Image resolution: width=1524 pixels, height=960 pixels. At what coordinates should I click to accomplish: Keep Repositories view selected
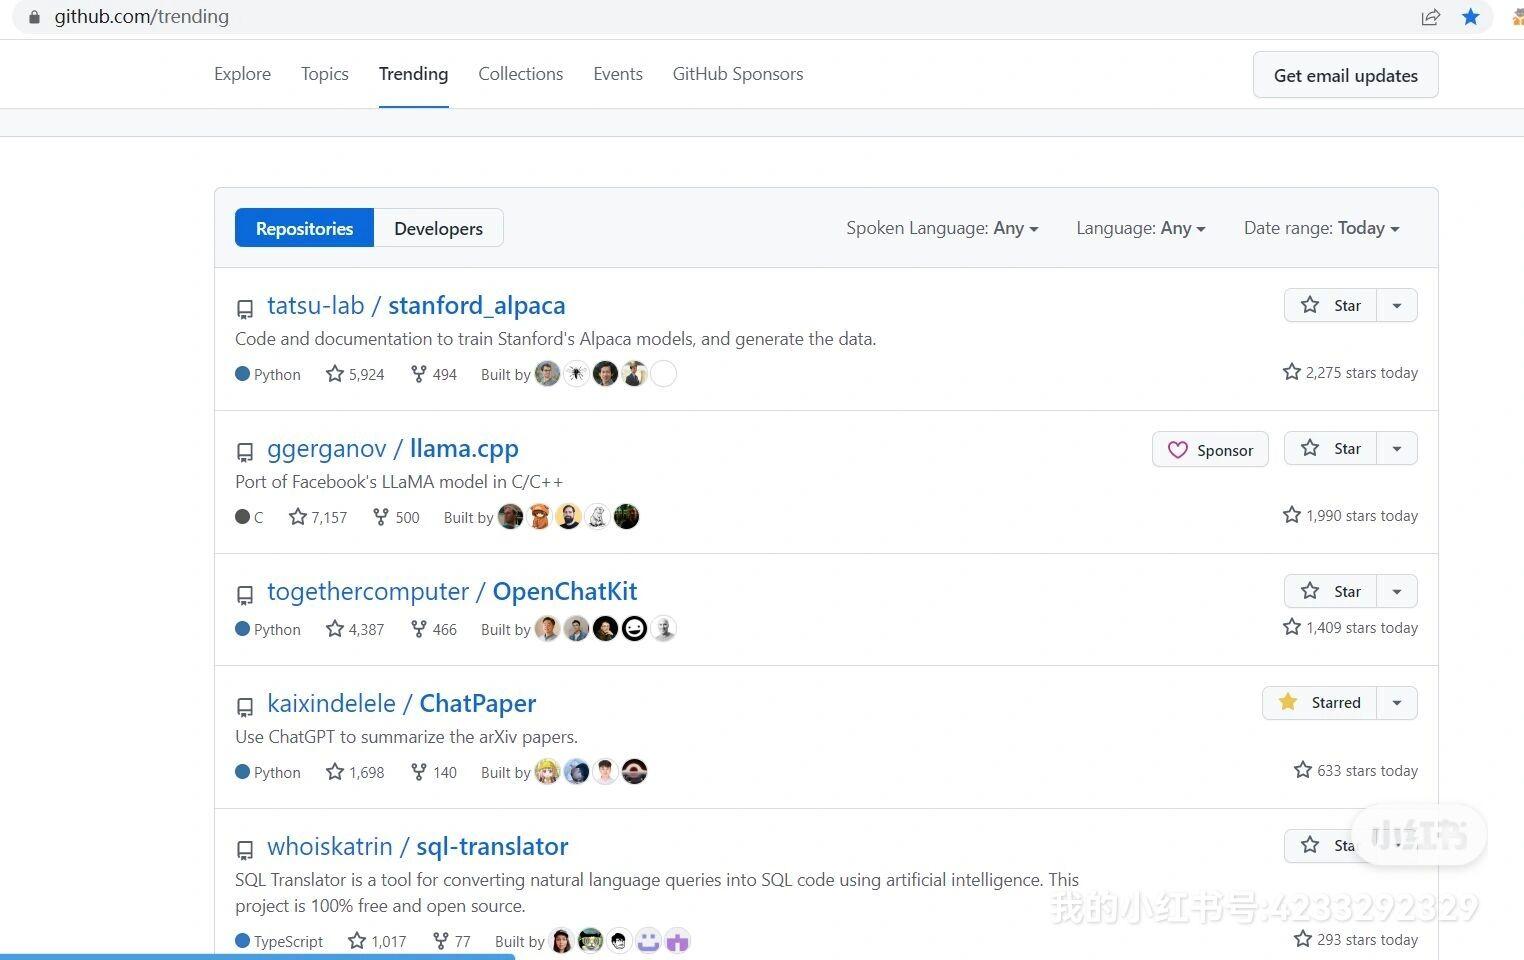click(x=304, y=228)
